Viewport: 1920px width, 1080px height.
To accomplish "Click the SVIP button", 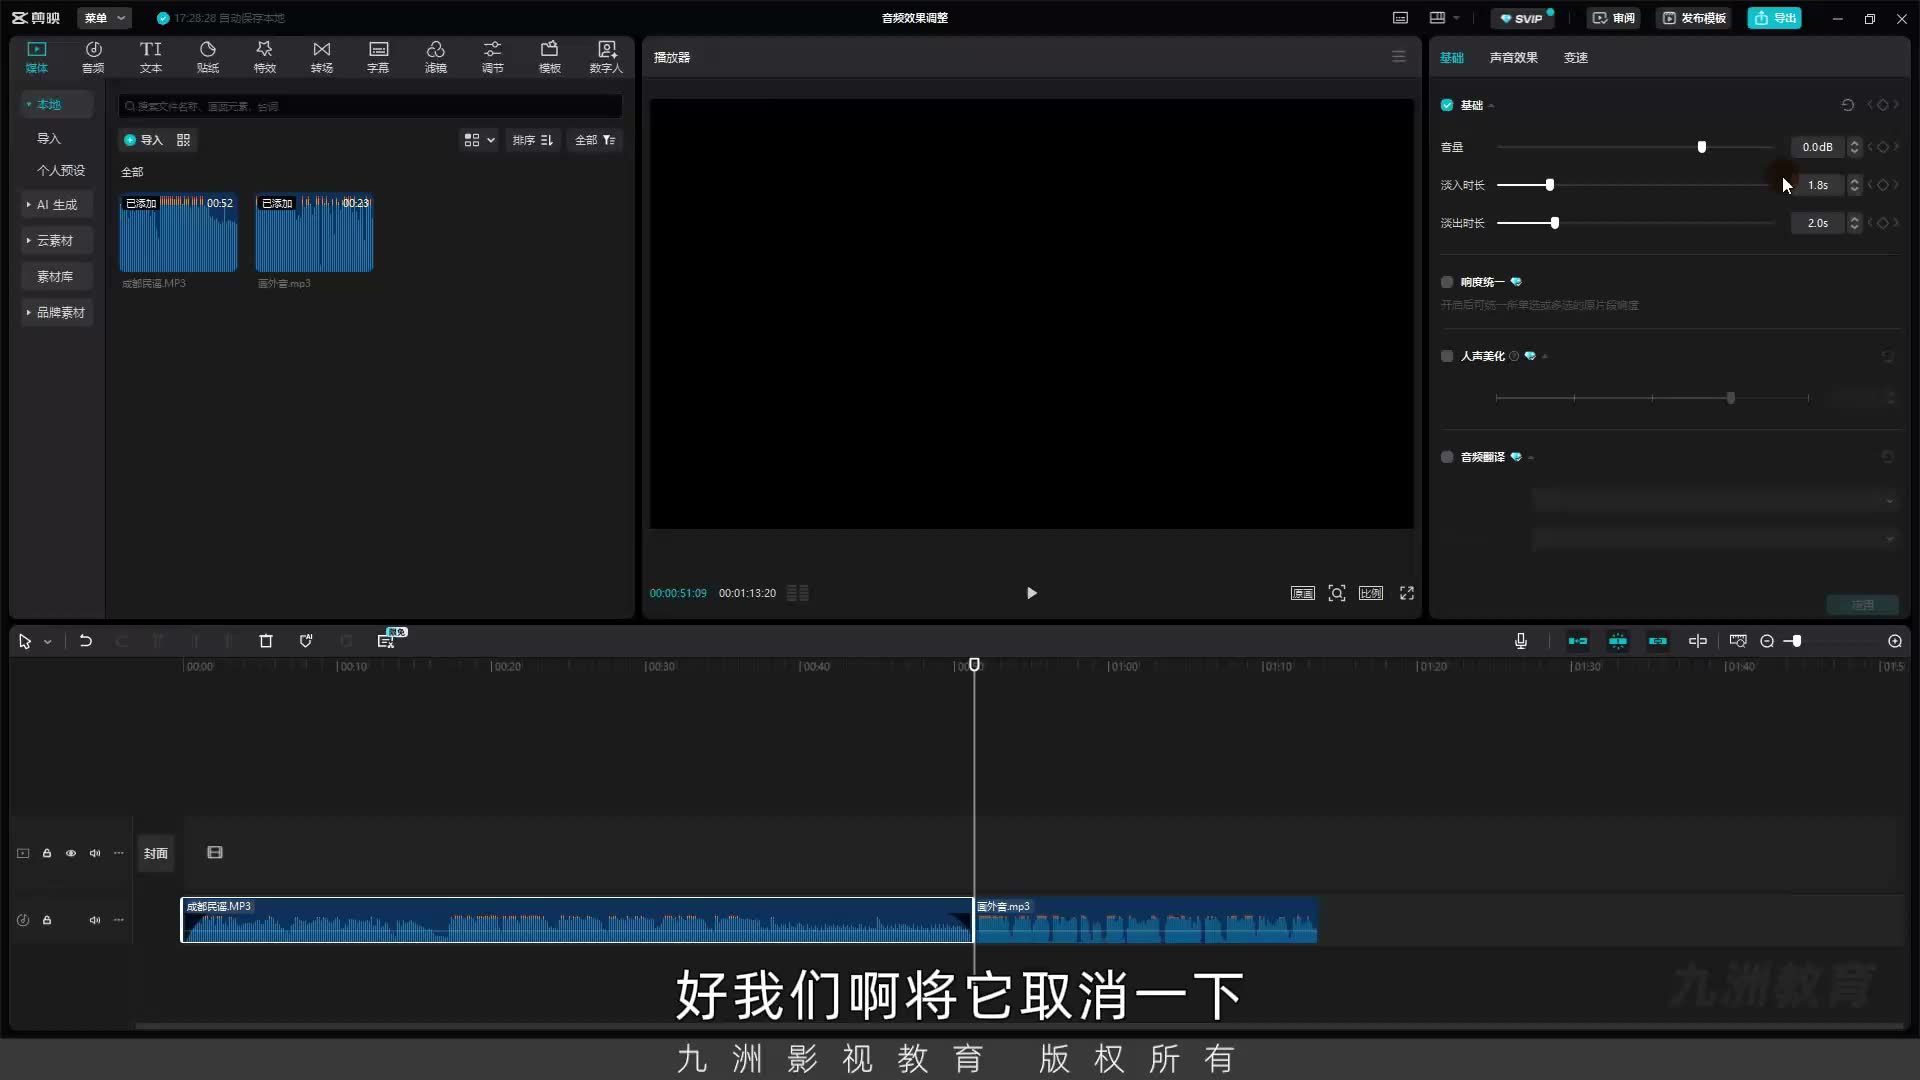I will tap(1522, 18).
